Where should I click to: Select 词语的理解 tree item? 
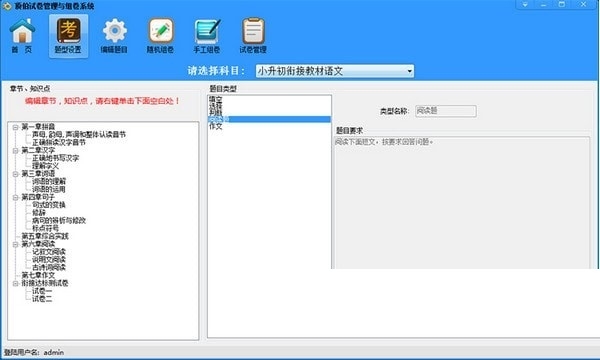pos(49,181)
